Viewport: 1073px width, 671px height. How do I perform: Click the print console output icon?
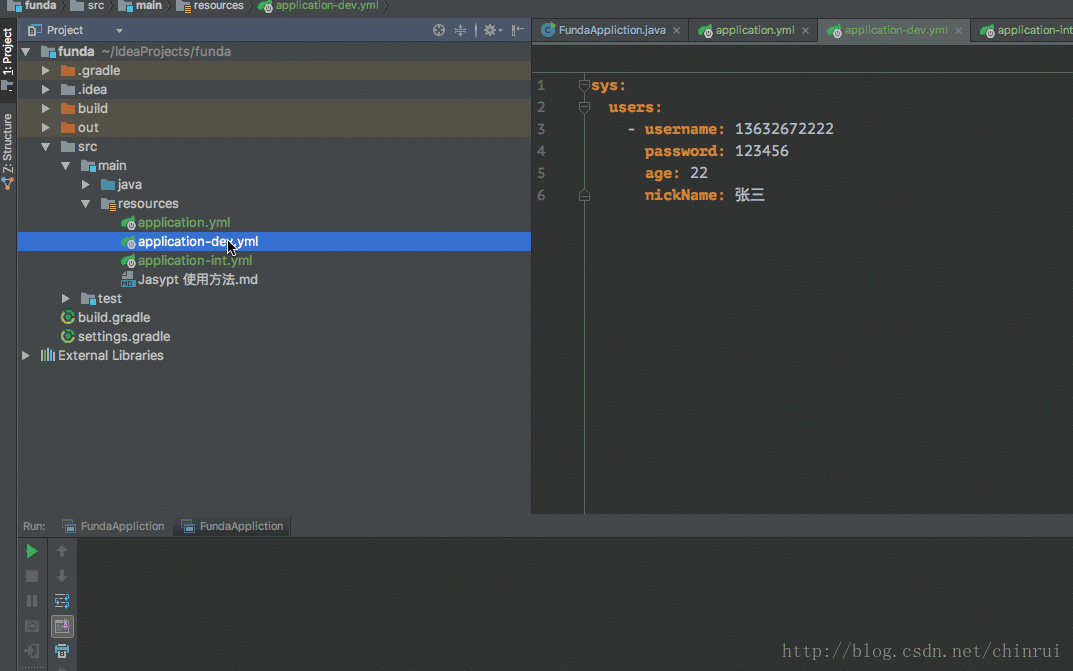point(62,651)
